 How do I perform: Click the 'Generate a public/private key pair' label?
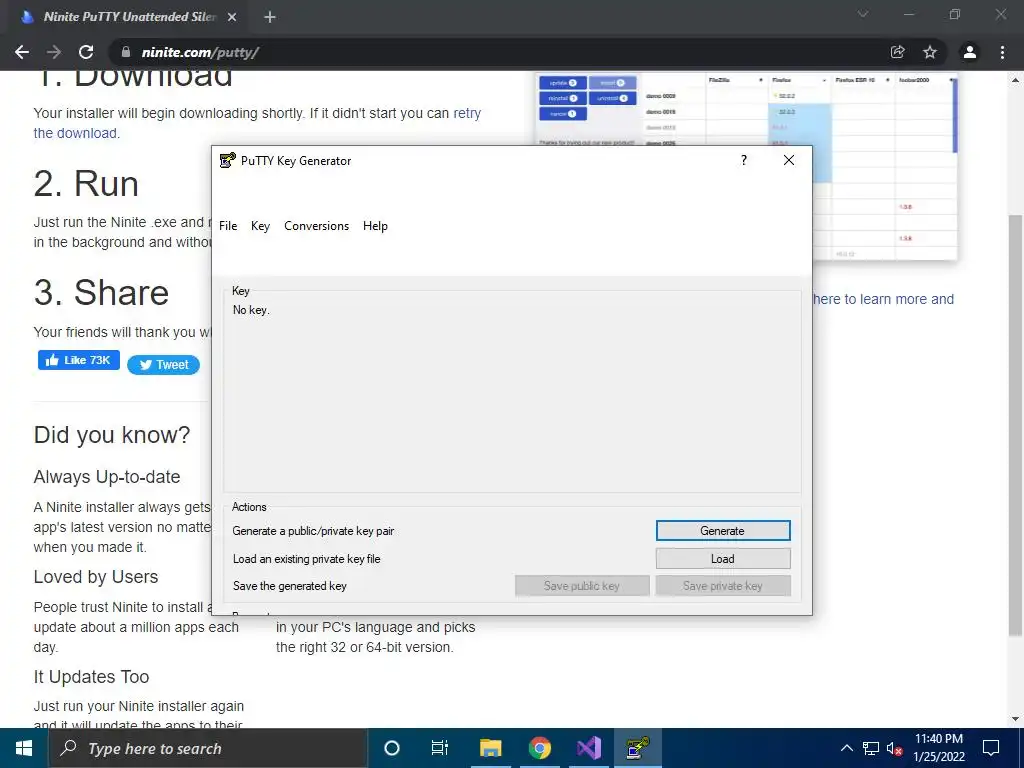click(x=313, y=531)
